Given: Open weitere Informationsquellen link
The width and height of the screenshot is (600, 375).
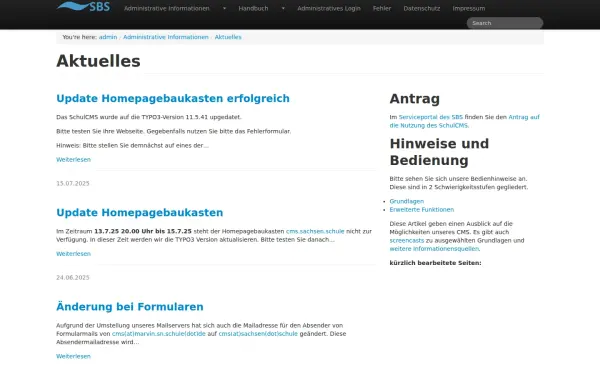Looking at the screenshot, I should 434,249.
